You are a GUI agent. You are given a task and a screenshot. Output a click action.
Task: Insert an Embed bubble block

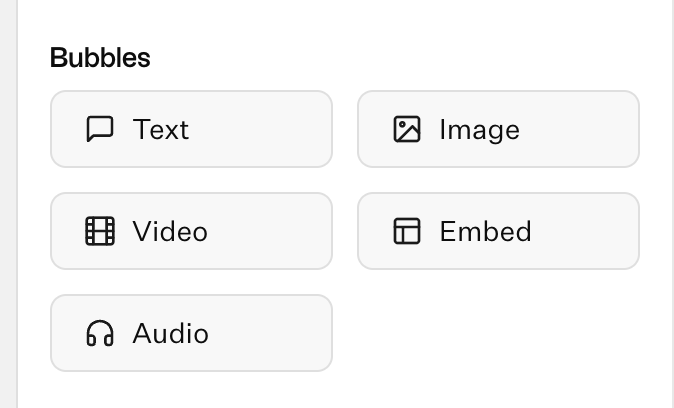(498, 231)
